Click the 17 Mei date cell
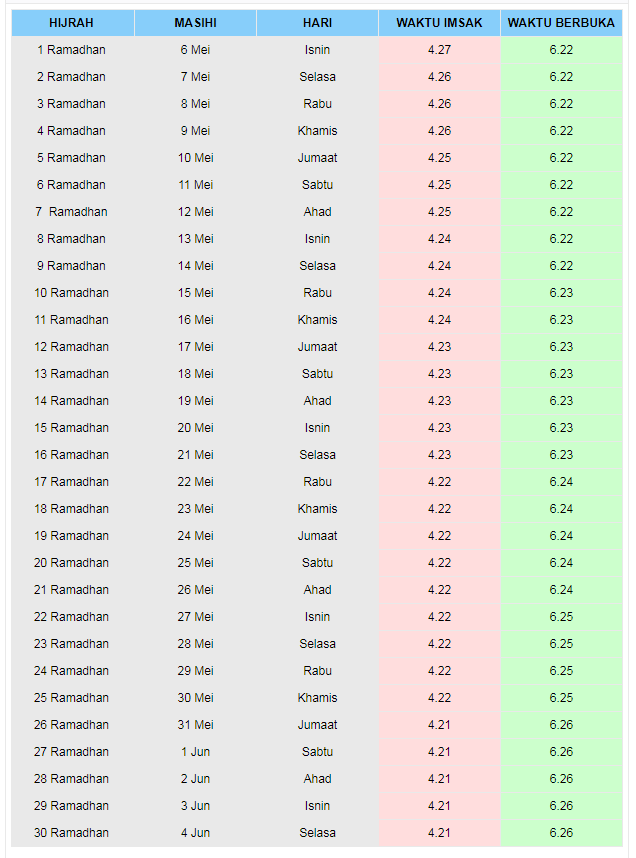The image size is (636, 858). [x=195, y=347]
